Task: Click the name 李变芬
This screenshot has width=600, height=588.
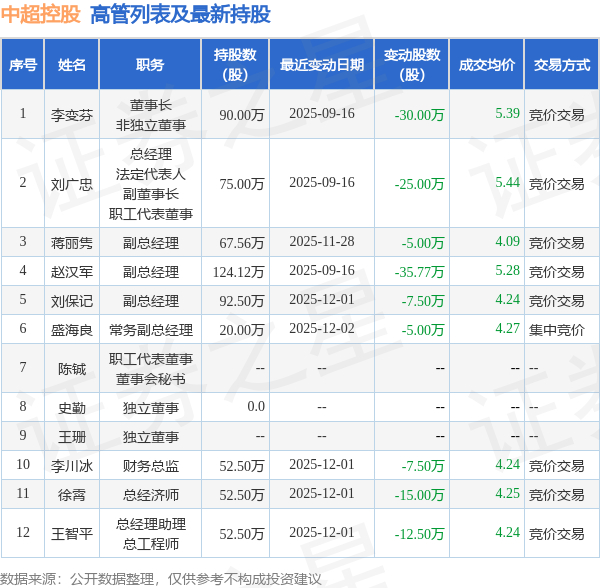Action: (x=72, y=114)
